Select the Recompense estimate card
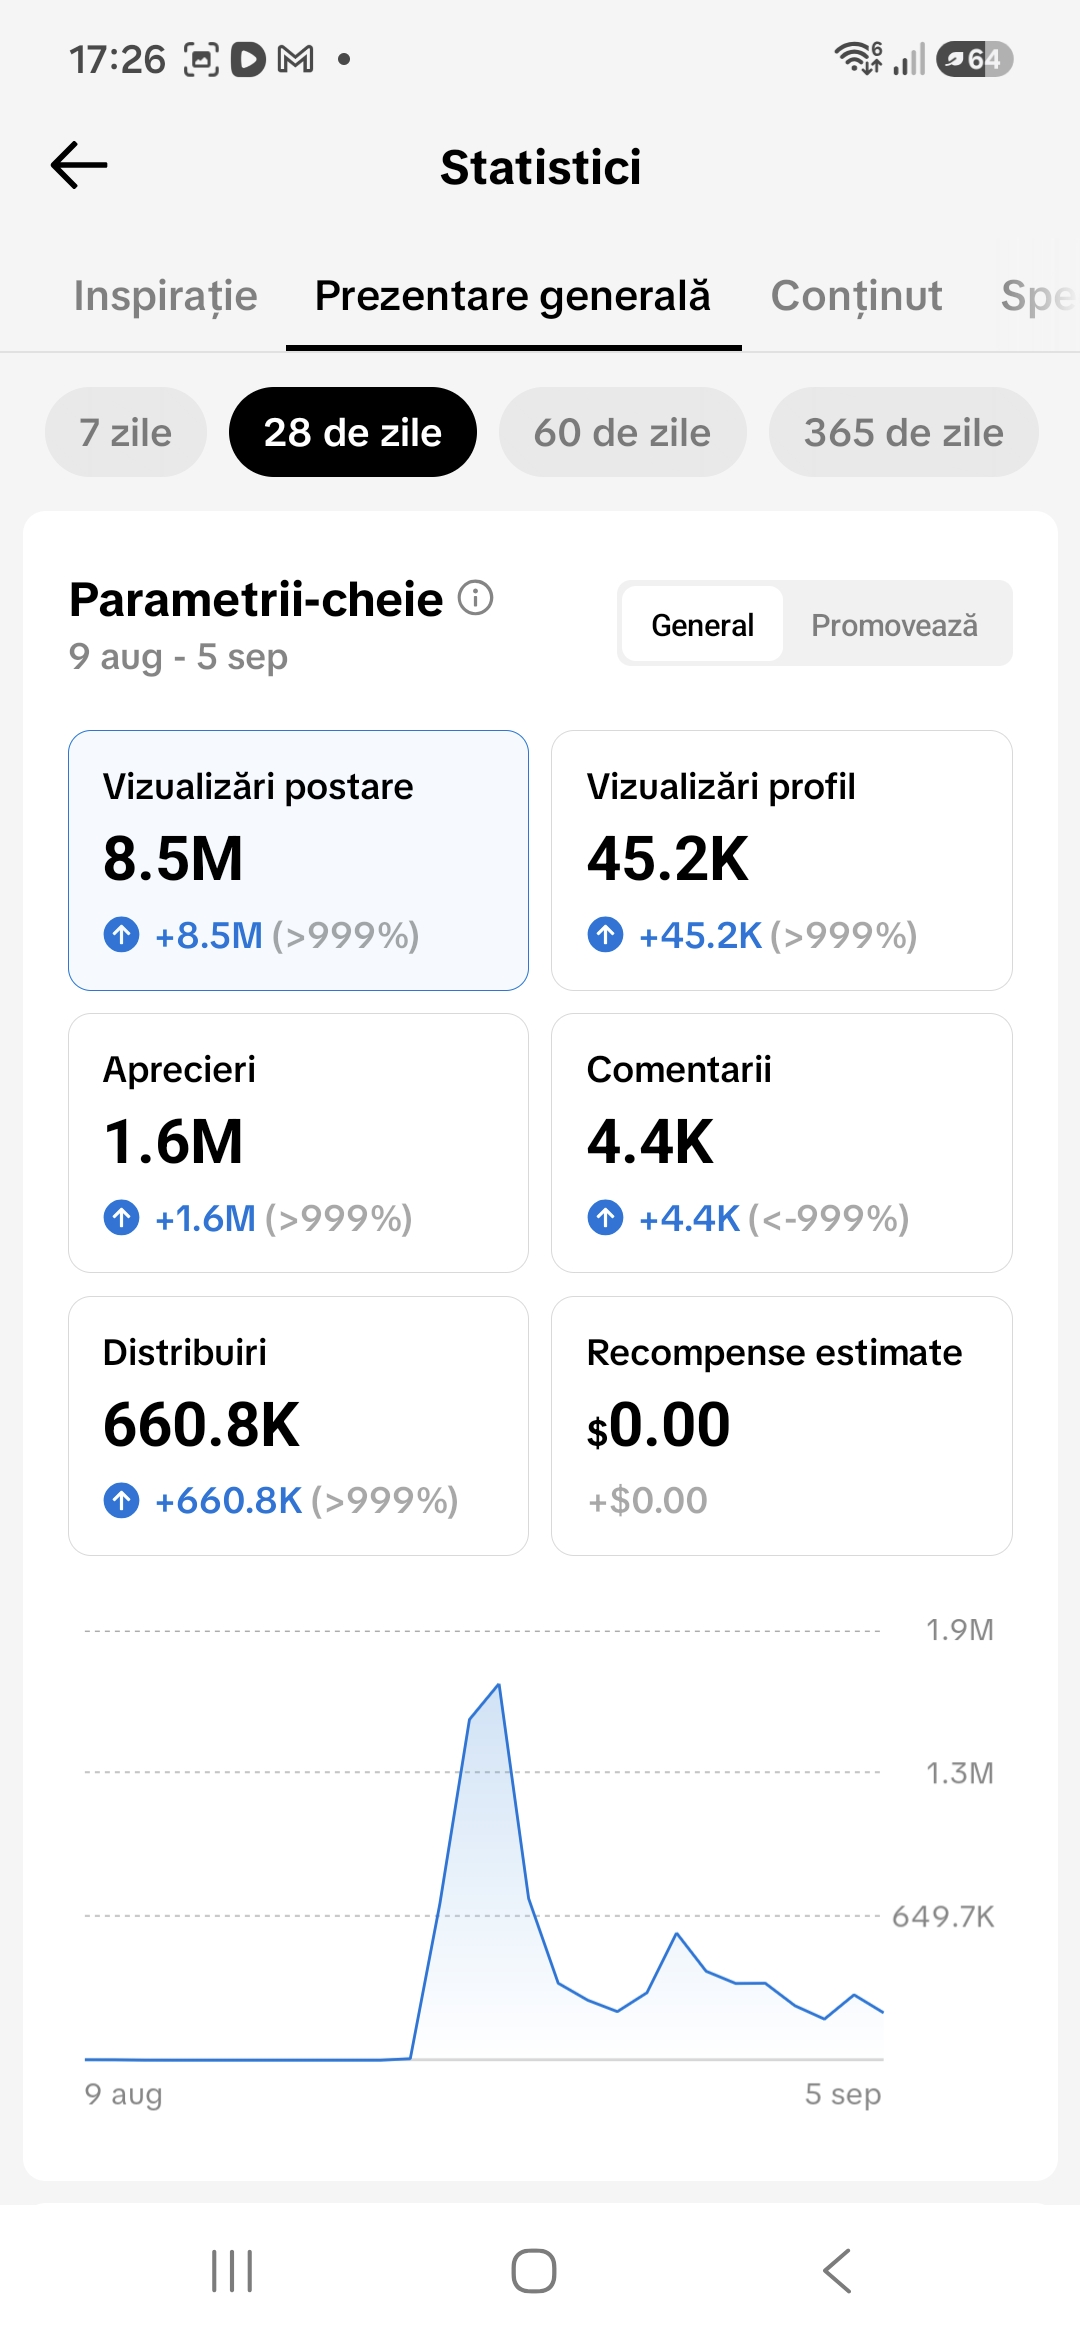 tap(782, 1426)
